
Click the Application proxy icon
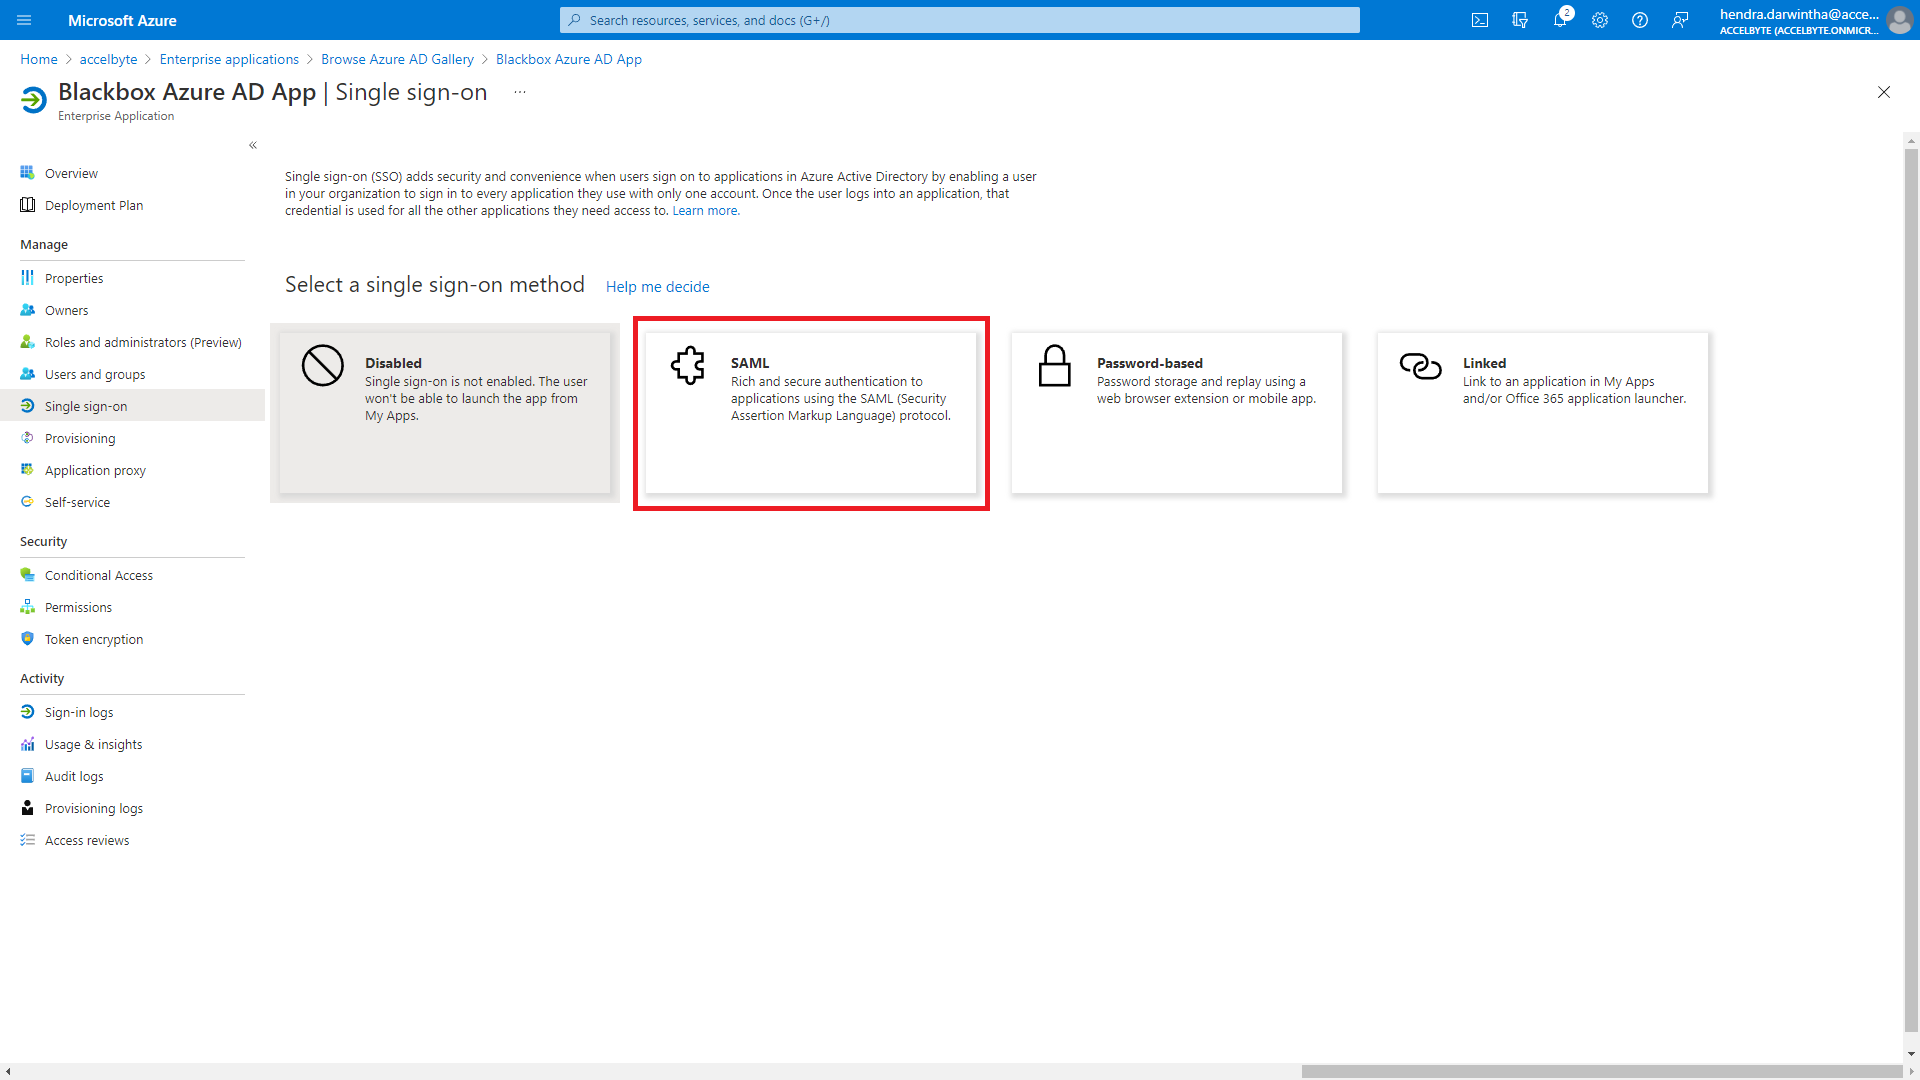(x=28, y=470)
